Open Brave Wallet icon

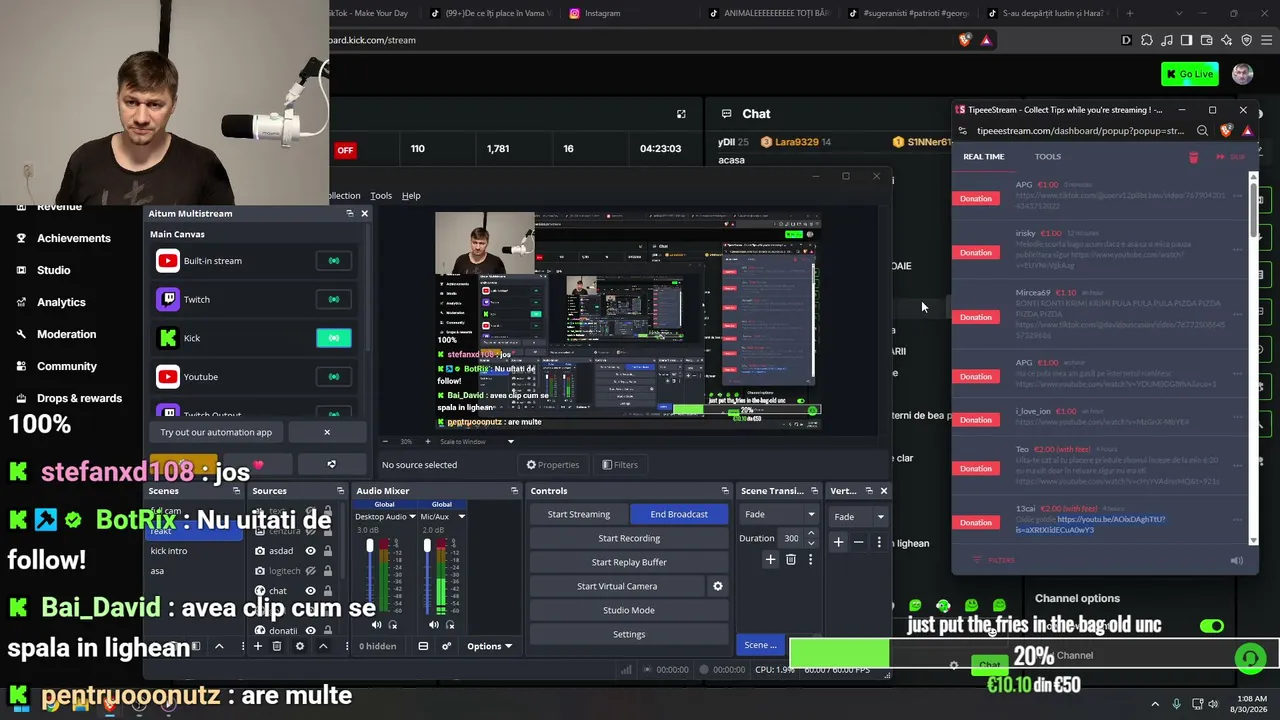[1206, 40]
